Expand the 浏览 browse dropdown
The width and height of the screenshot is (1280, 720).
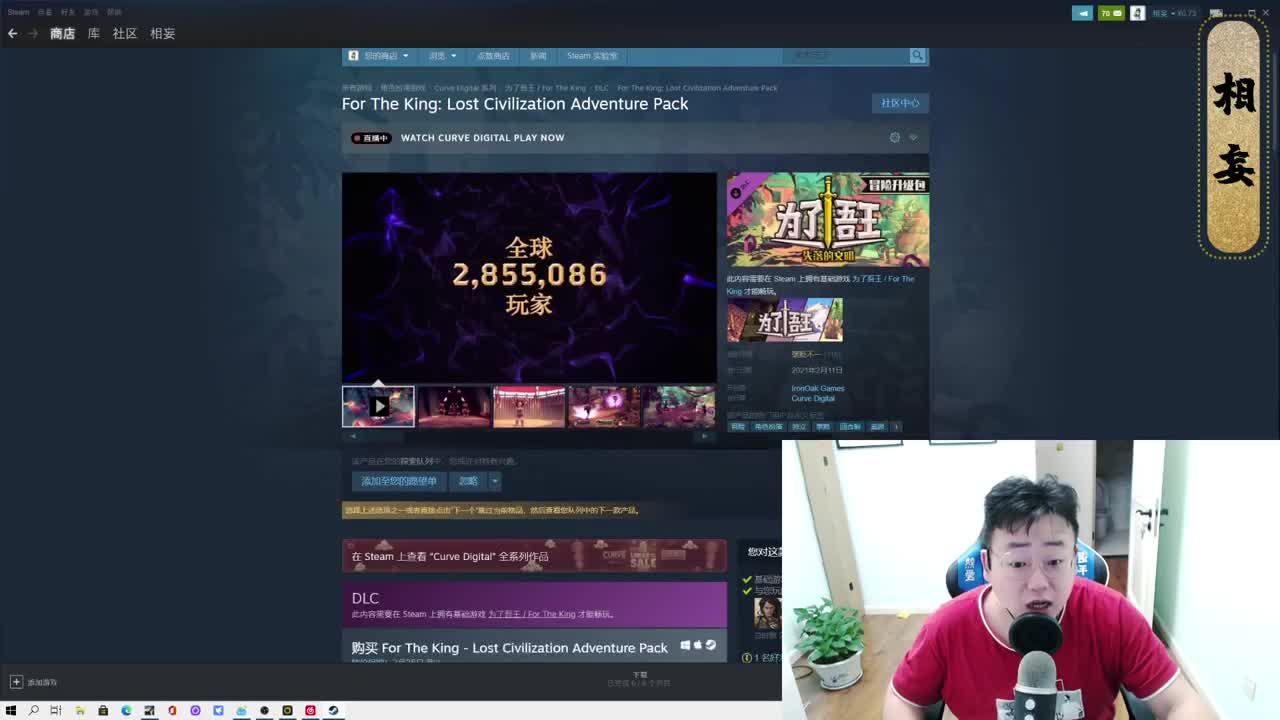(442, 56)
